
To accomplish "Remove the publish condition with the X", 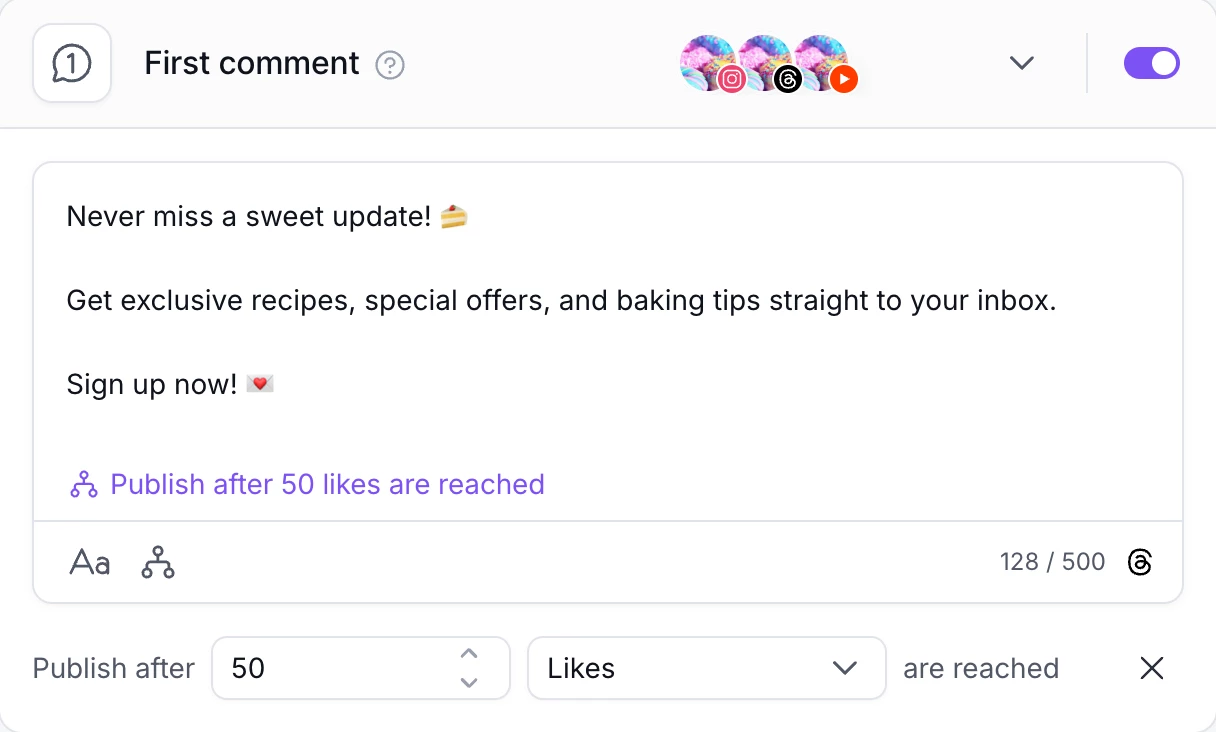I will point(1151,668).
